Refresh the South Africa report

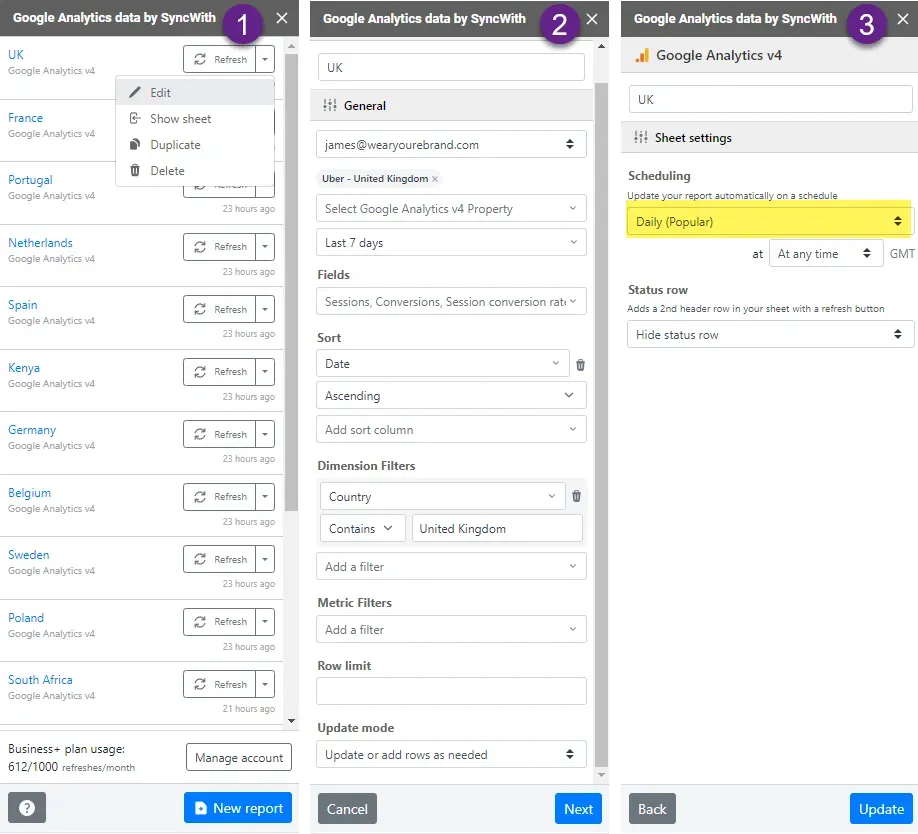point(220,684)
